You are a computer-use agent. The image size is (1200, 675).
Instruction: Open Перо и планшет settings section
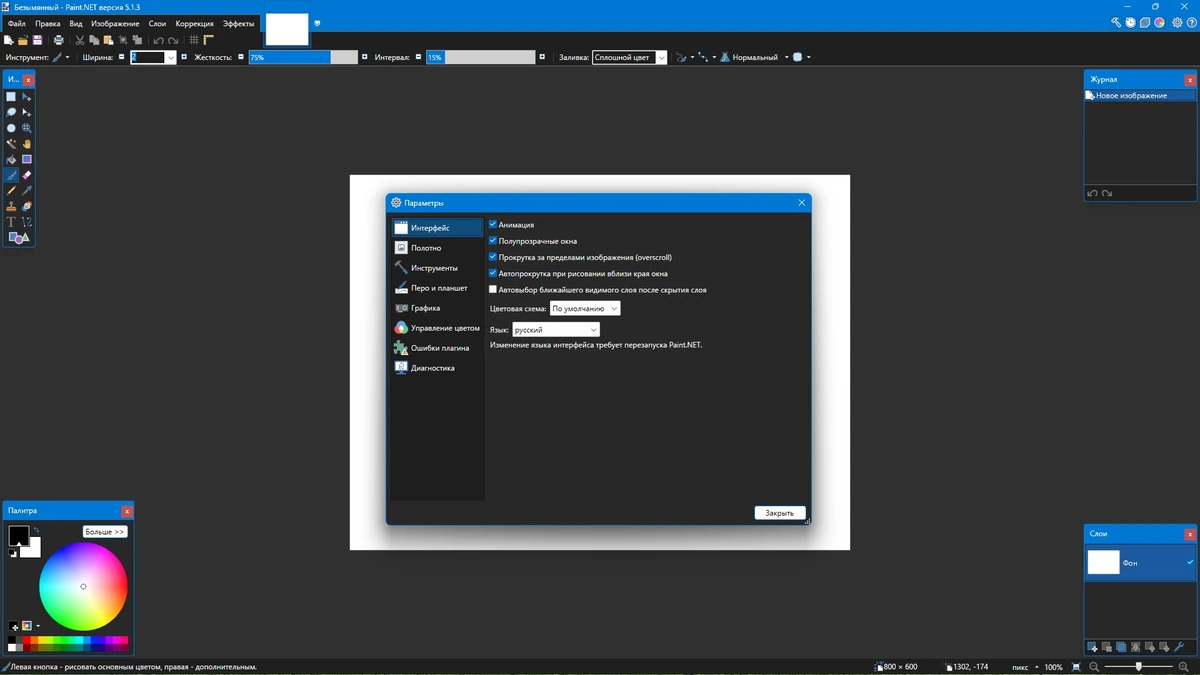click(438, 288)
